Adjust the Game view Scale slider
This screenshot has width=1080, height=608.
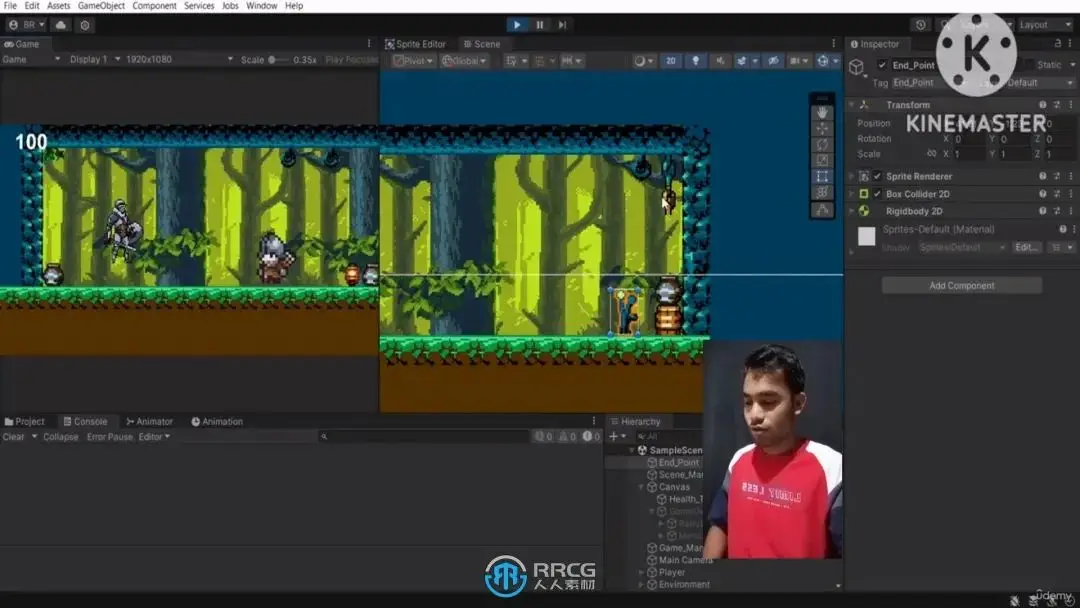click(279, 60)
